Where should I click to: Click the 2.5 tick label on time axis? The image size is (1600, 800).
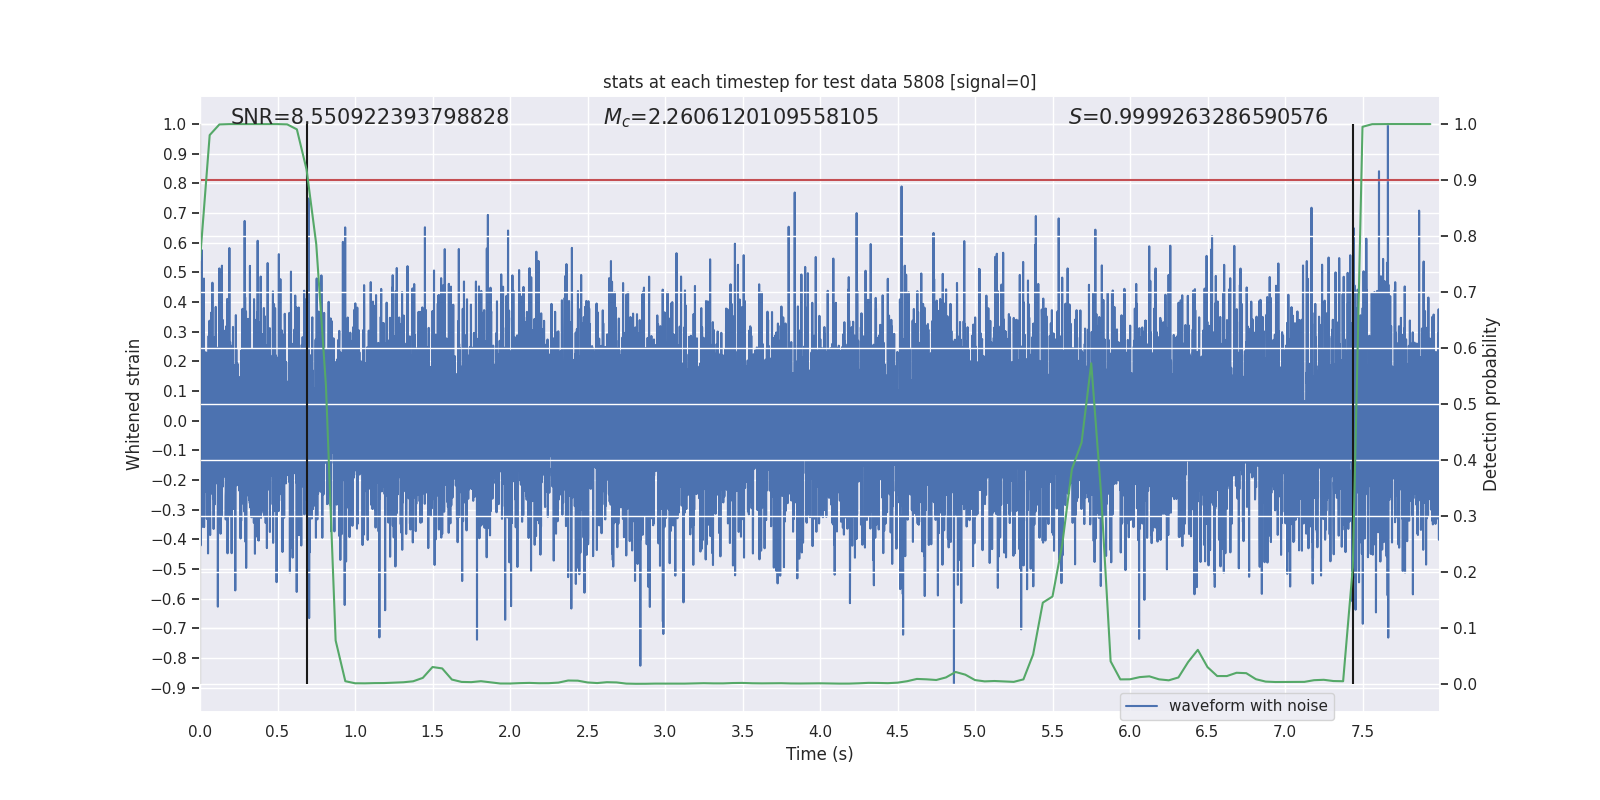coord(587,731)
